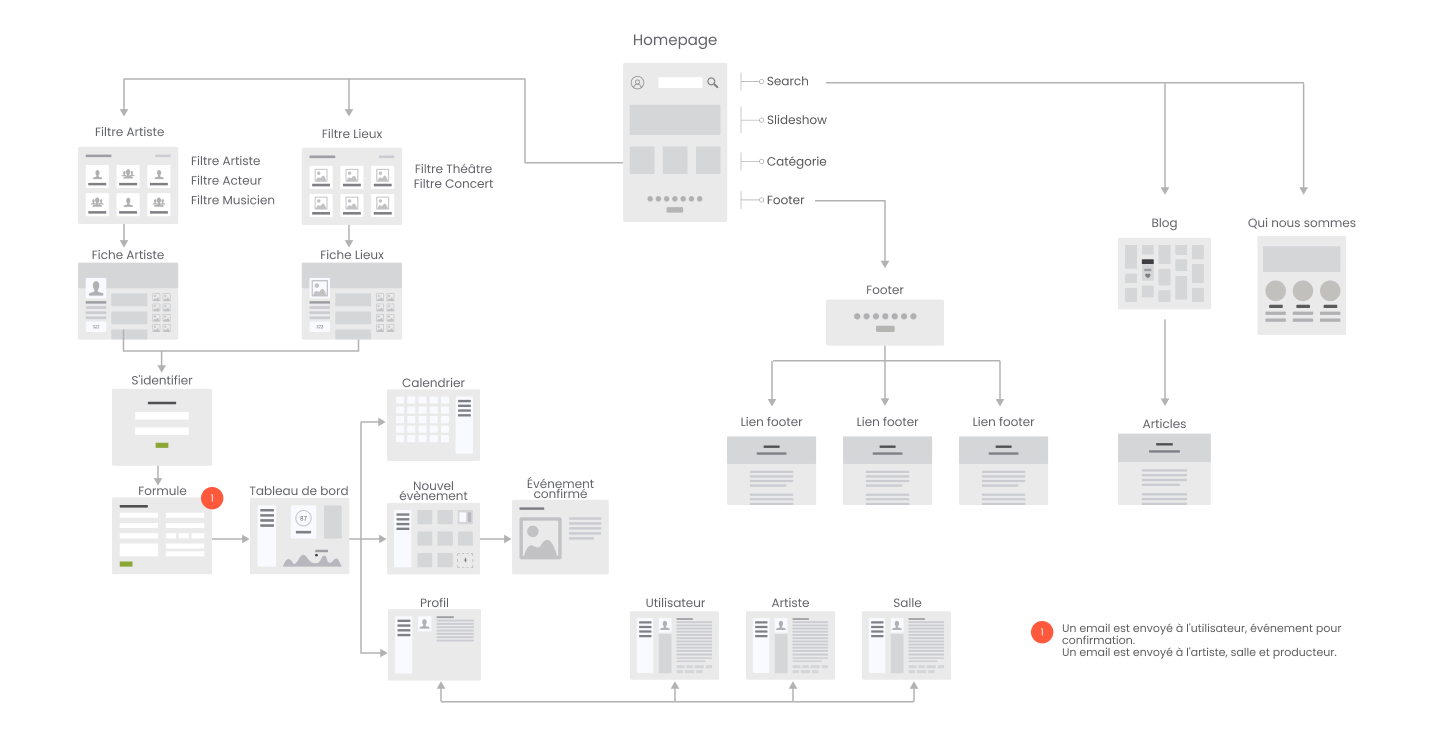Viewport: 1440px width, 750px height.
Task: Click the red badge 1 beside Formule
Action: pos(212,498)
